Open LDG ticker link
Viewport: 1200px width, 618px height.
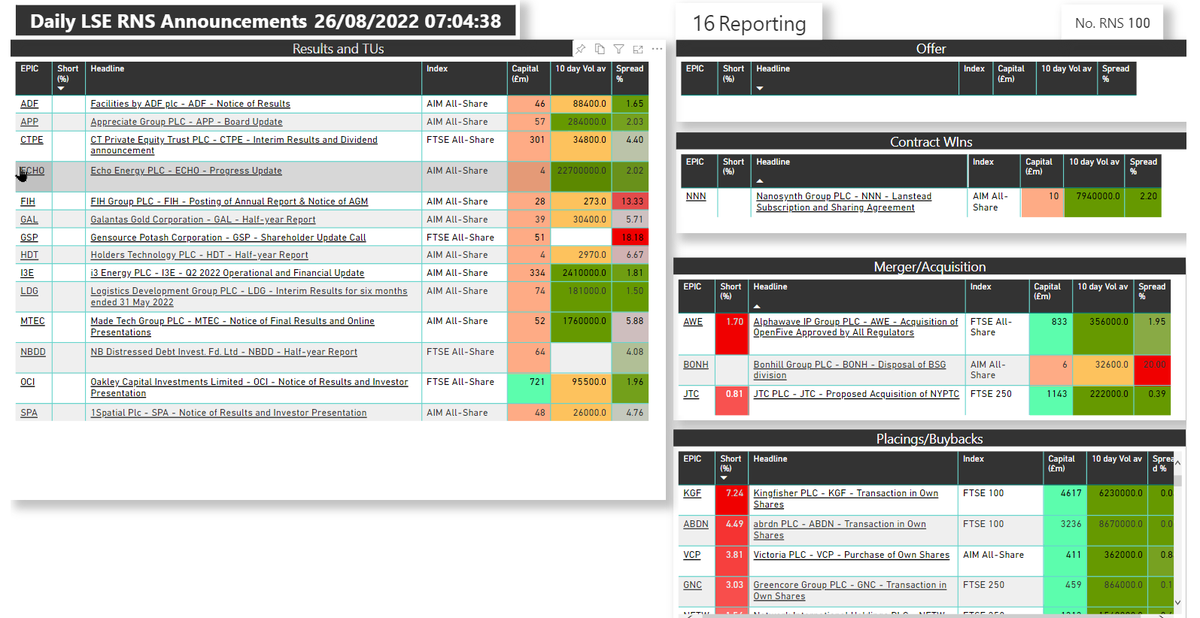29,291
